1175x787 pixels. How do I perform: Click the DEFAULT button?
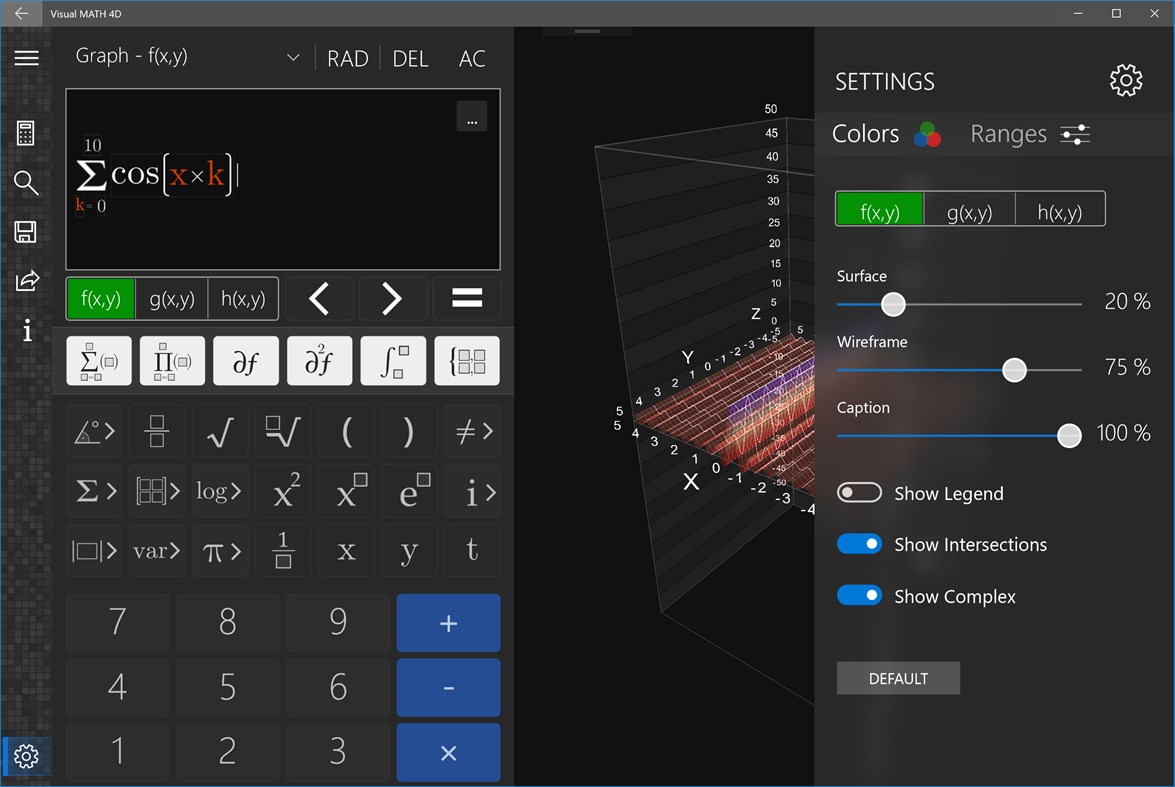coord(898,678)
